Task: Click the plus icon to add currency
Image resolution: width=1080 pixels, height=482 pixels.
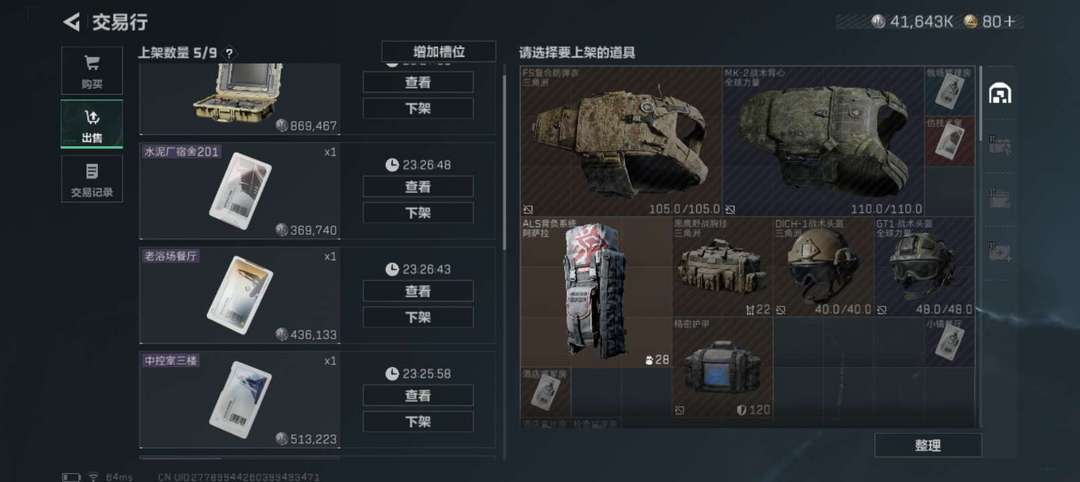Action: [1010, 21]
